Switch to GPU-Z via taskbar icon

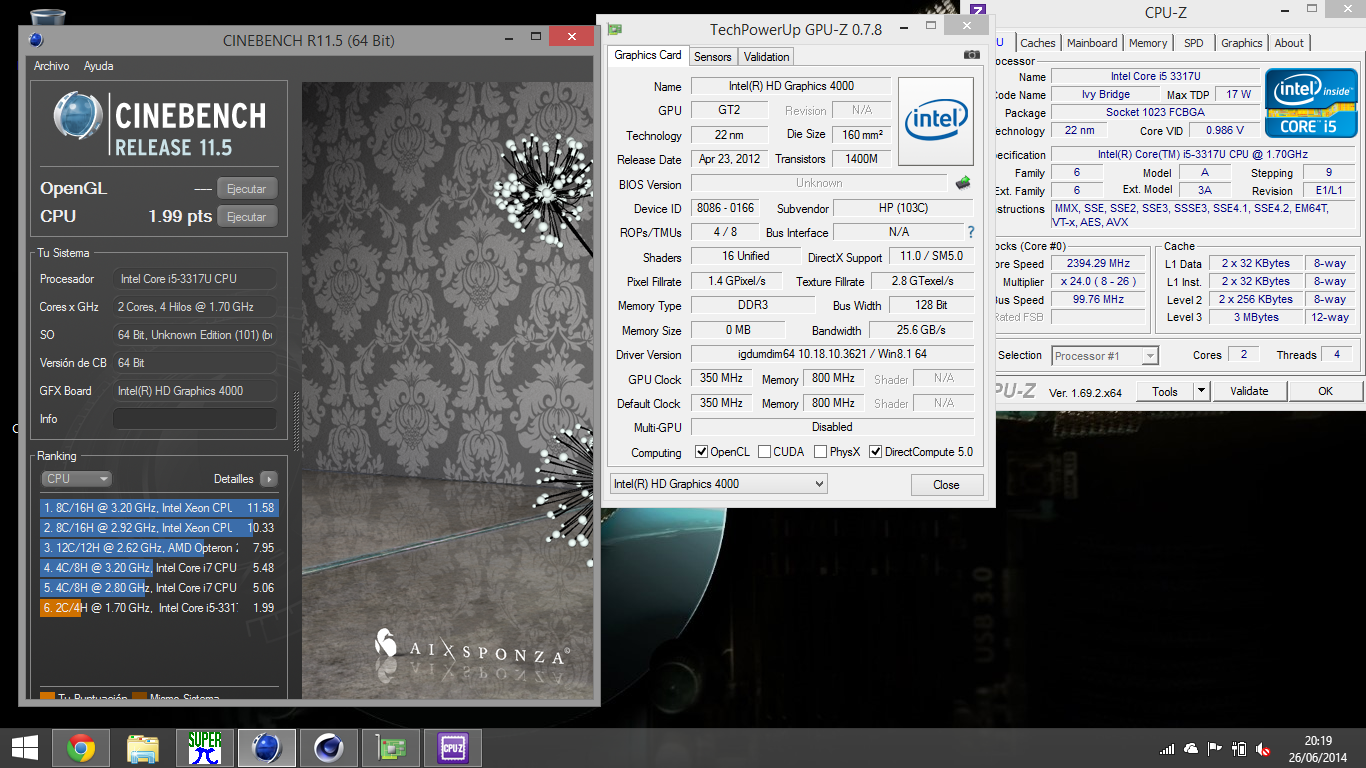[391, 748]
